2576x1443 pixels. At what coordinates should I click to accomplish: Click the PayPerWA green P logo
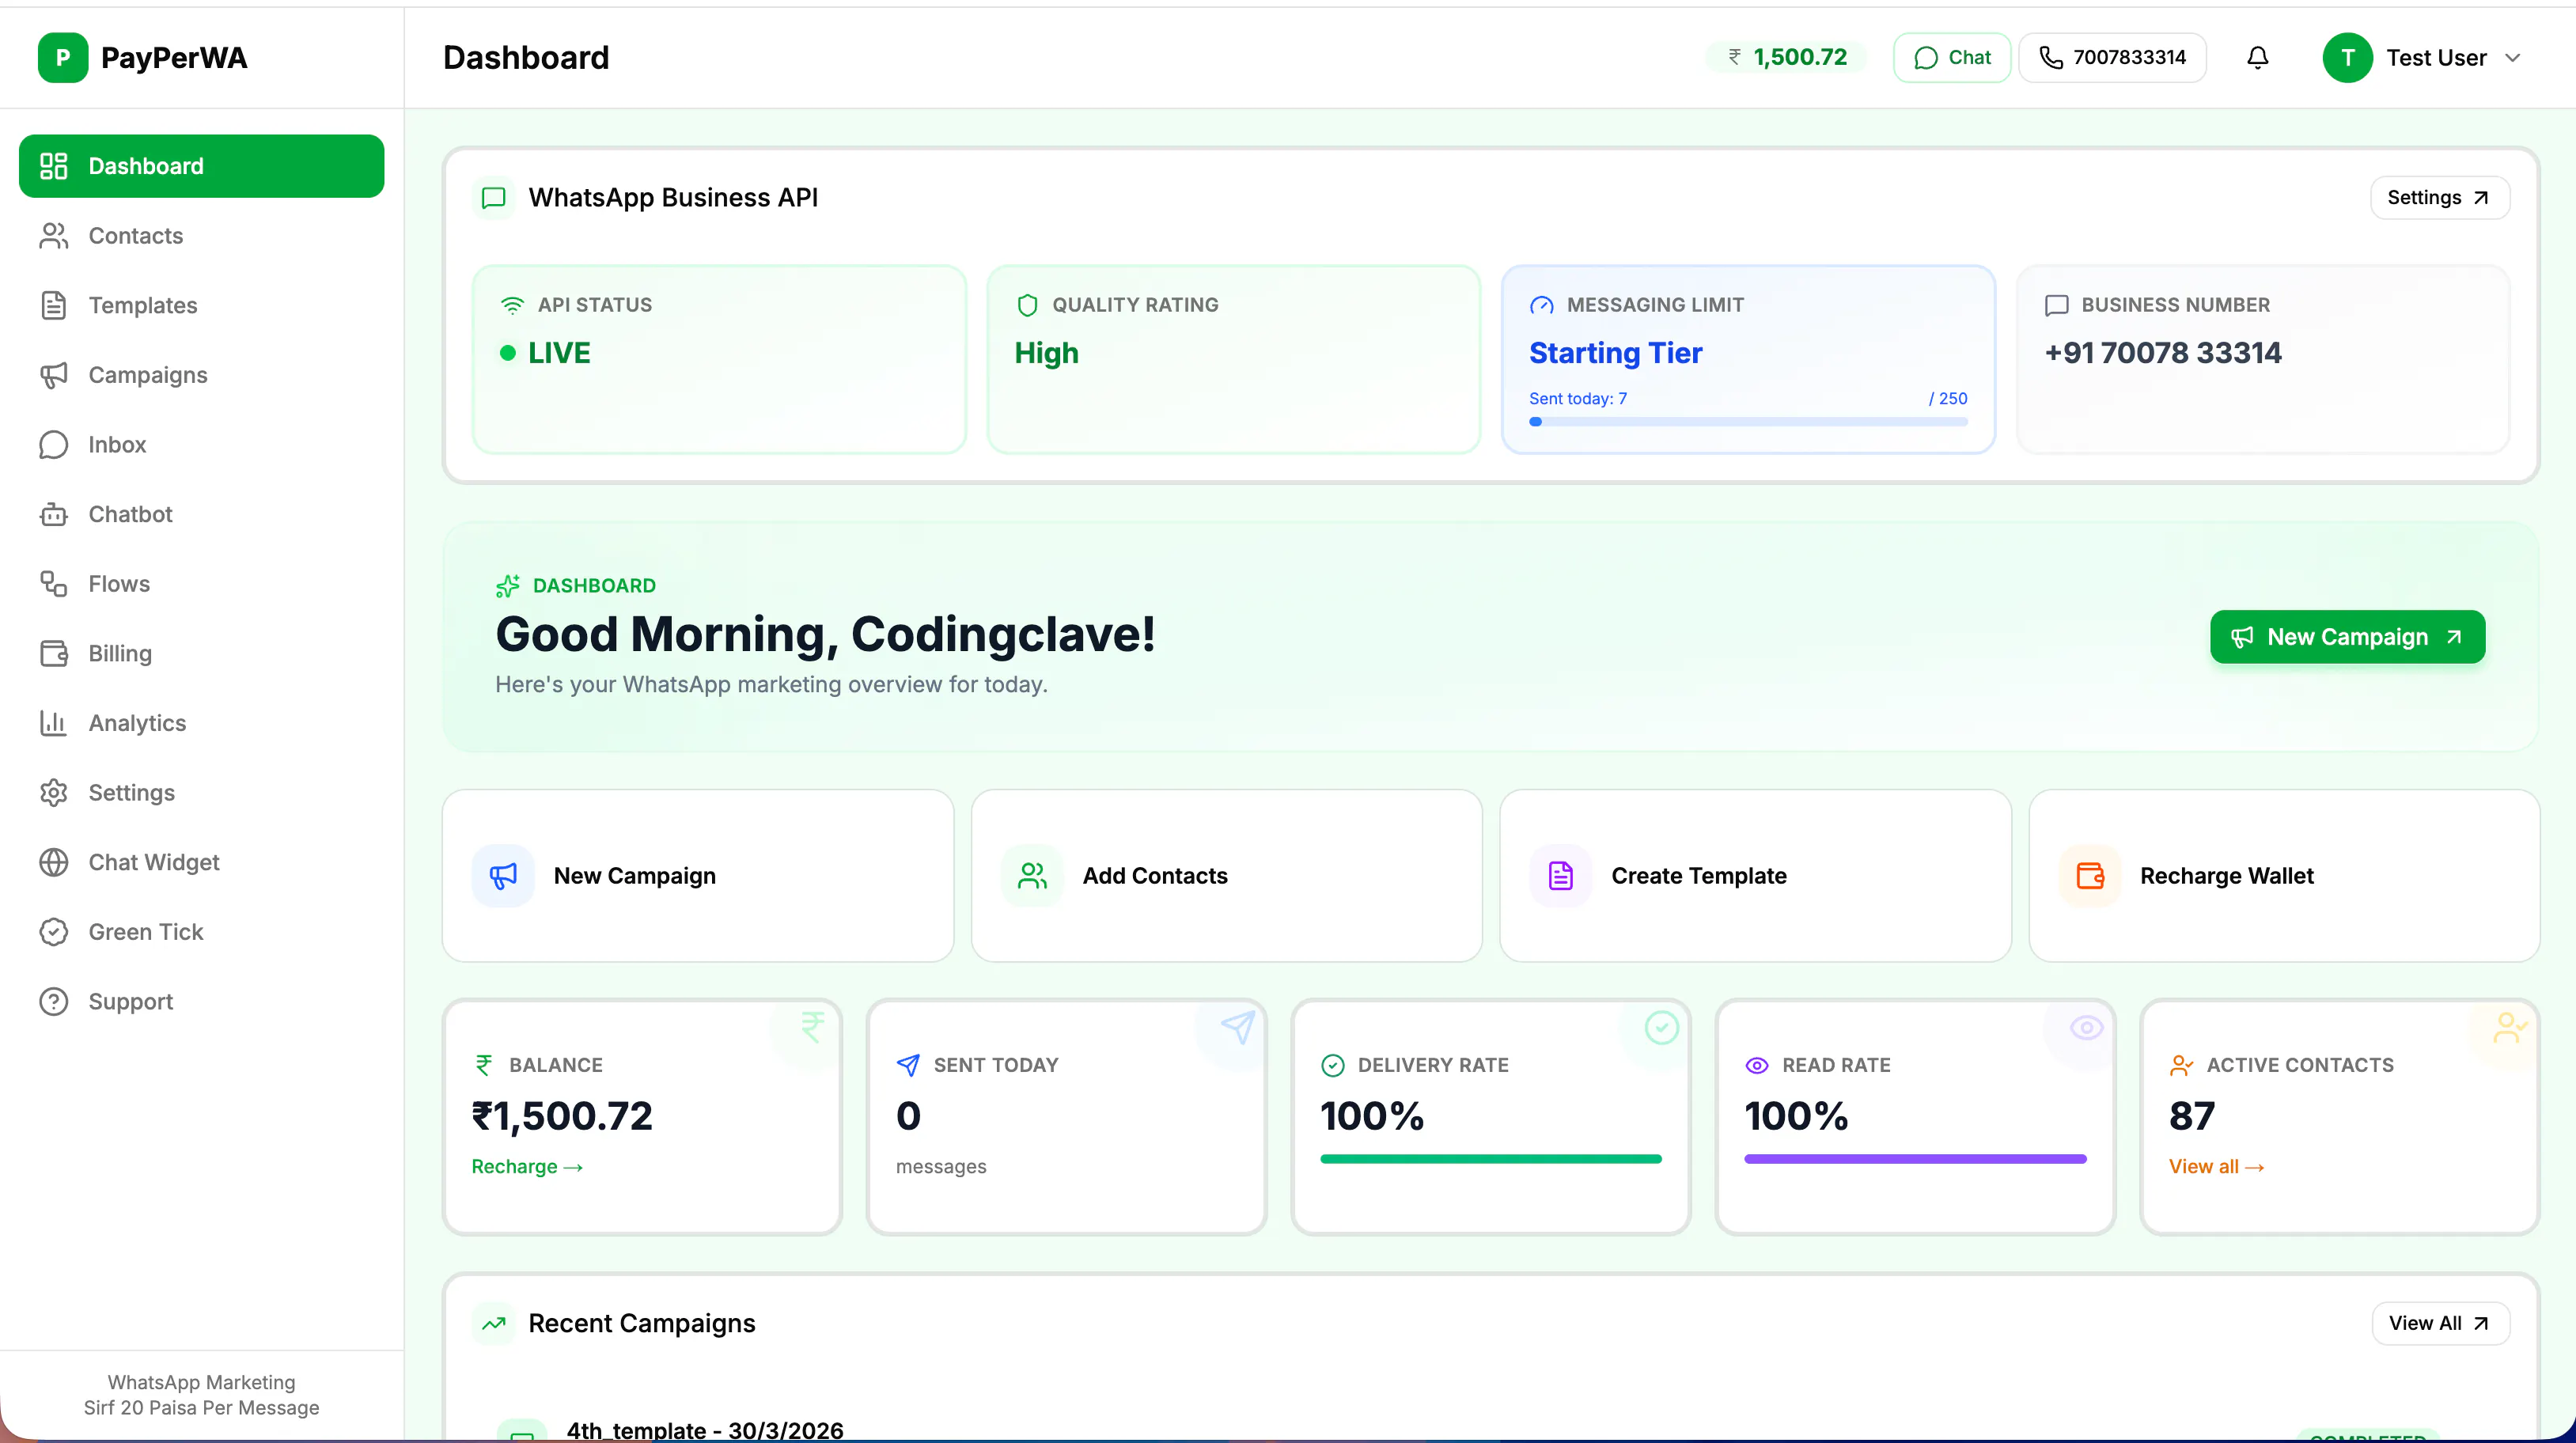click(63, 58)
